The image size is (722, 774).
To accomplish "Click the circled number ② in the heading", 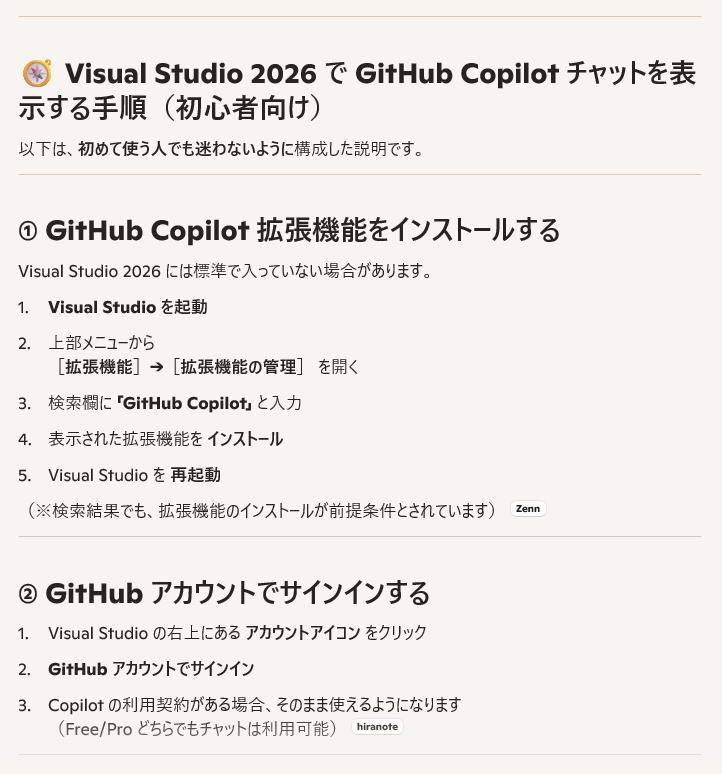I will (28, 594).
